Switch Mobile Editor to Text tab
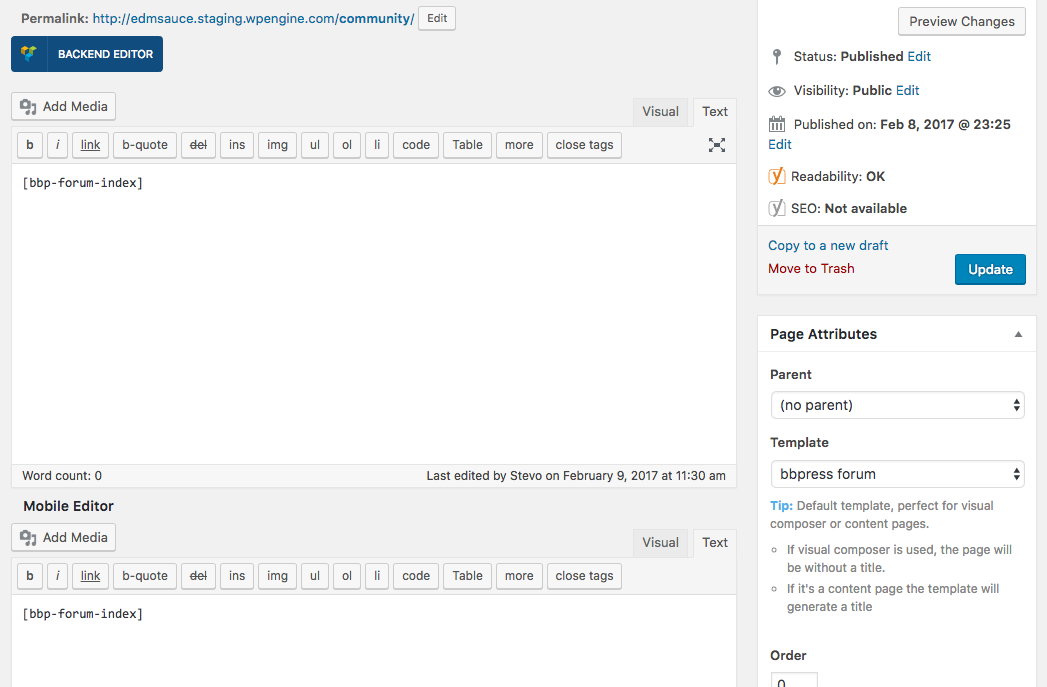The image size is (1047, 687). tap(714, 543)
